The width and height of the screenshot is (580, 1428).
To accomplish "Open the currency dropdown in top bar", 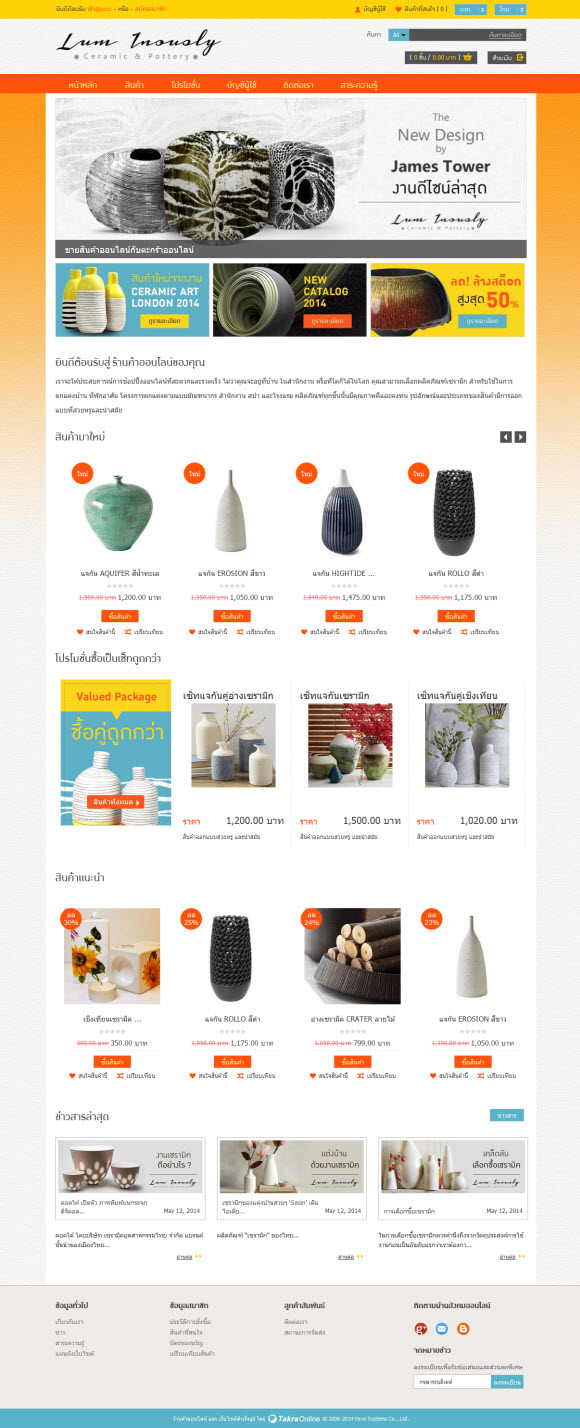I will click(x=471, y=9).
